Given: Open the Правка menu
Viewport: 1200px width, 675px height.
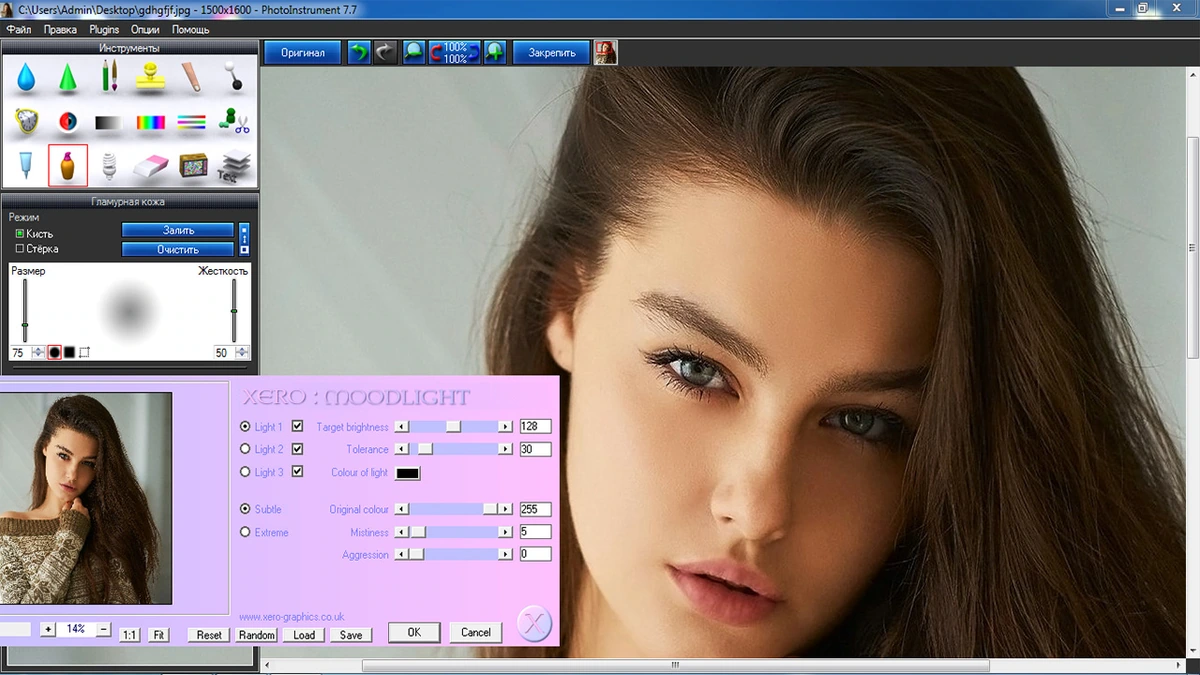Looking at the screenshot, I should click(60, 29).
